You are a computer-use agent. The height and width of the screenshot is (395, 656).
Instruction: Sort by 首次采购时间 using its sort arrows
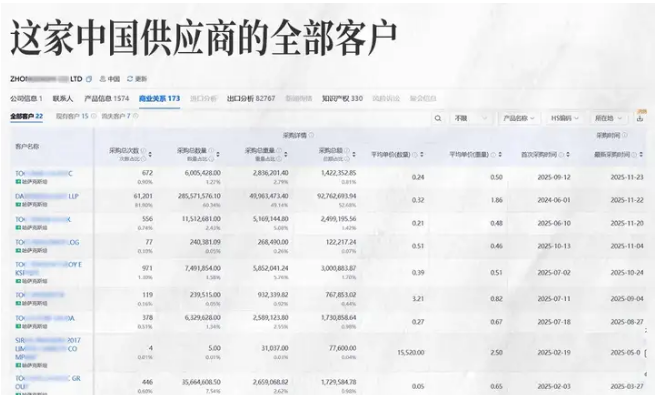[x=568, y=154]
